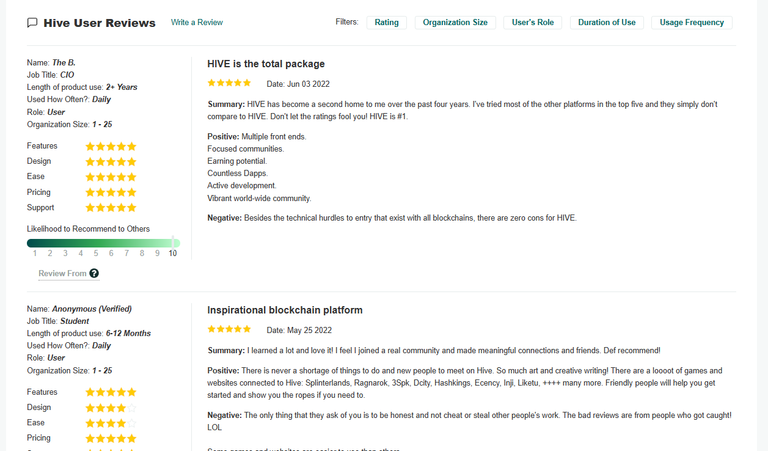Open the User's Role filter
The image size is (768, 451).
pyautogui.click(x=532, y=23)
